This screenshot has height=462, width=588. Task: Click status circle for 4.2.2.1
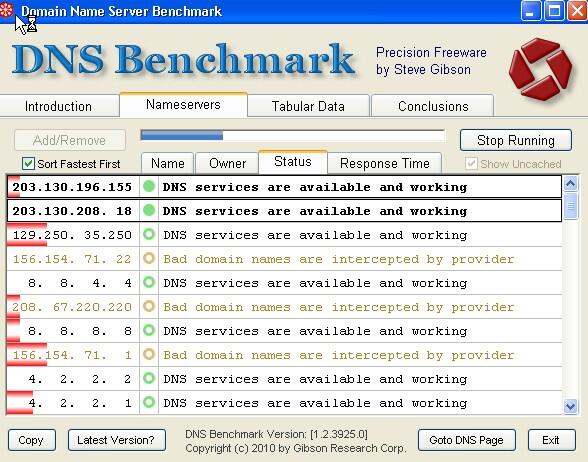(x=149, y=402)
